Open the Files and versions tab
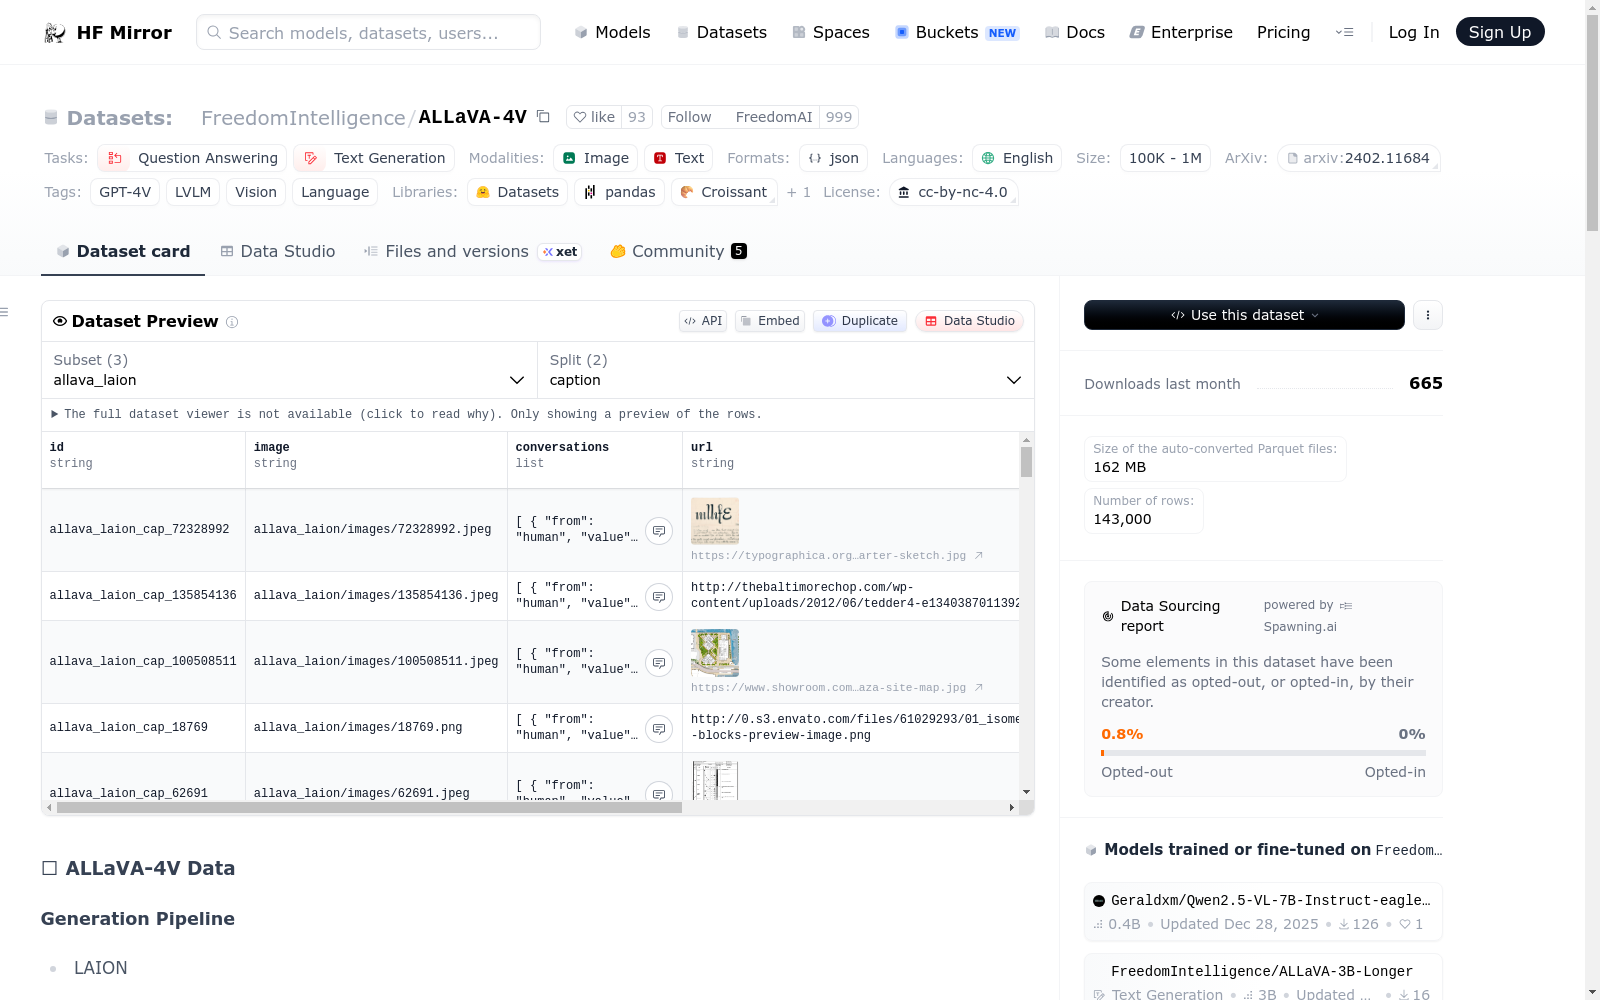Viewport: 1600px width, 1000px height. 473,252
